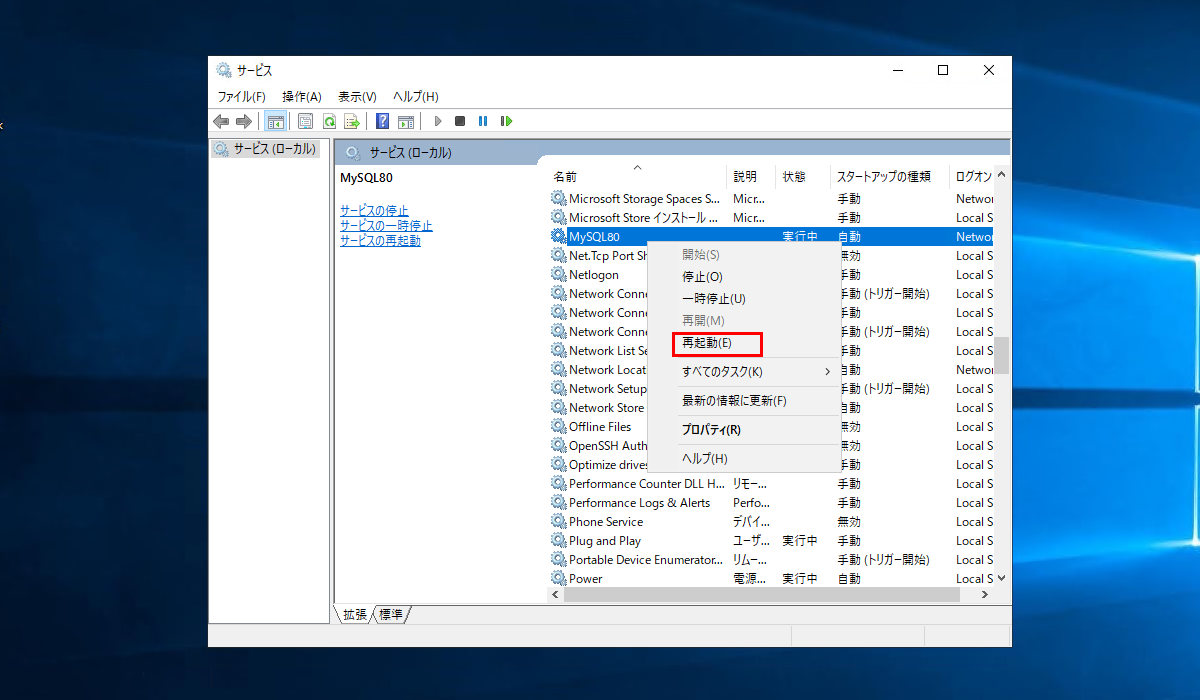Click the gear icon beside MySQL80
This screenshot has height=700, width=1200.
coord(558,237)
